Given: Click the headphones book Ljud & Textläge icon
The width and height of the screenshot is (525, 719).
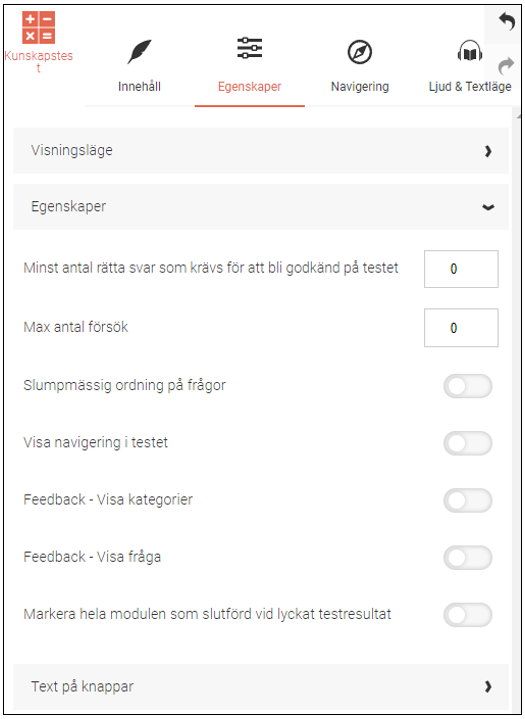Looking at the screenshot, I should 470,51.
